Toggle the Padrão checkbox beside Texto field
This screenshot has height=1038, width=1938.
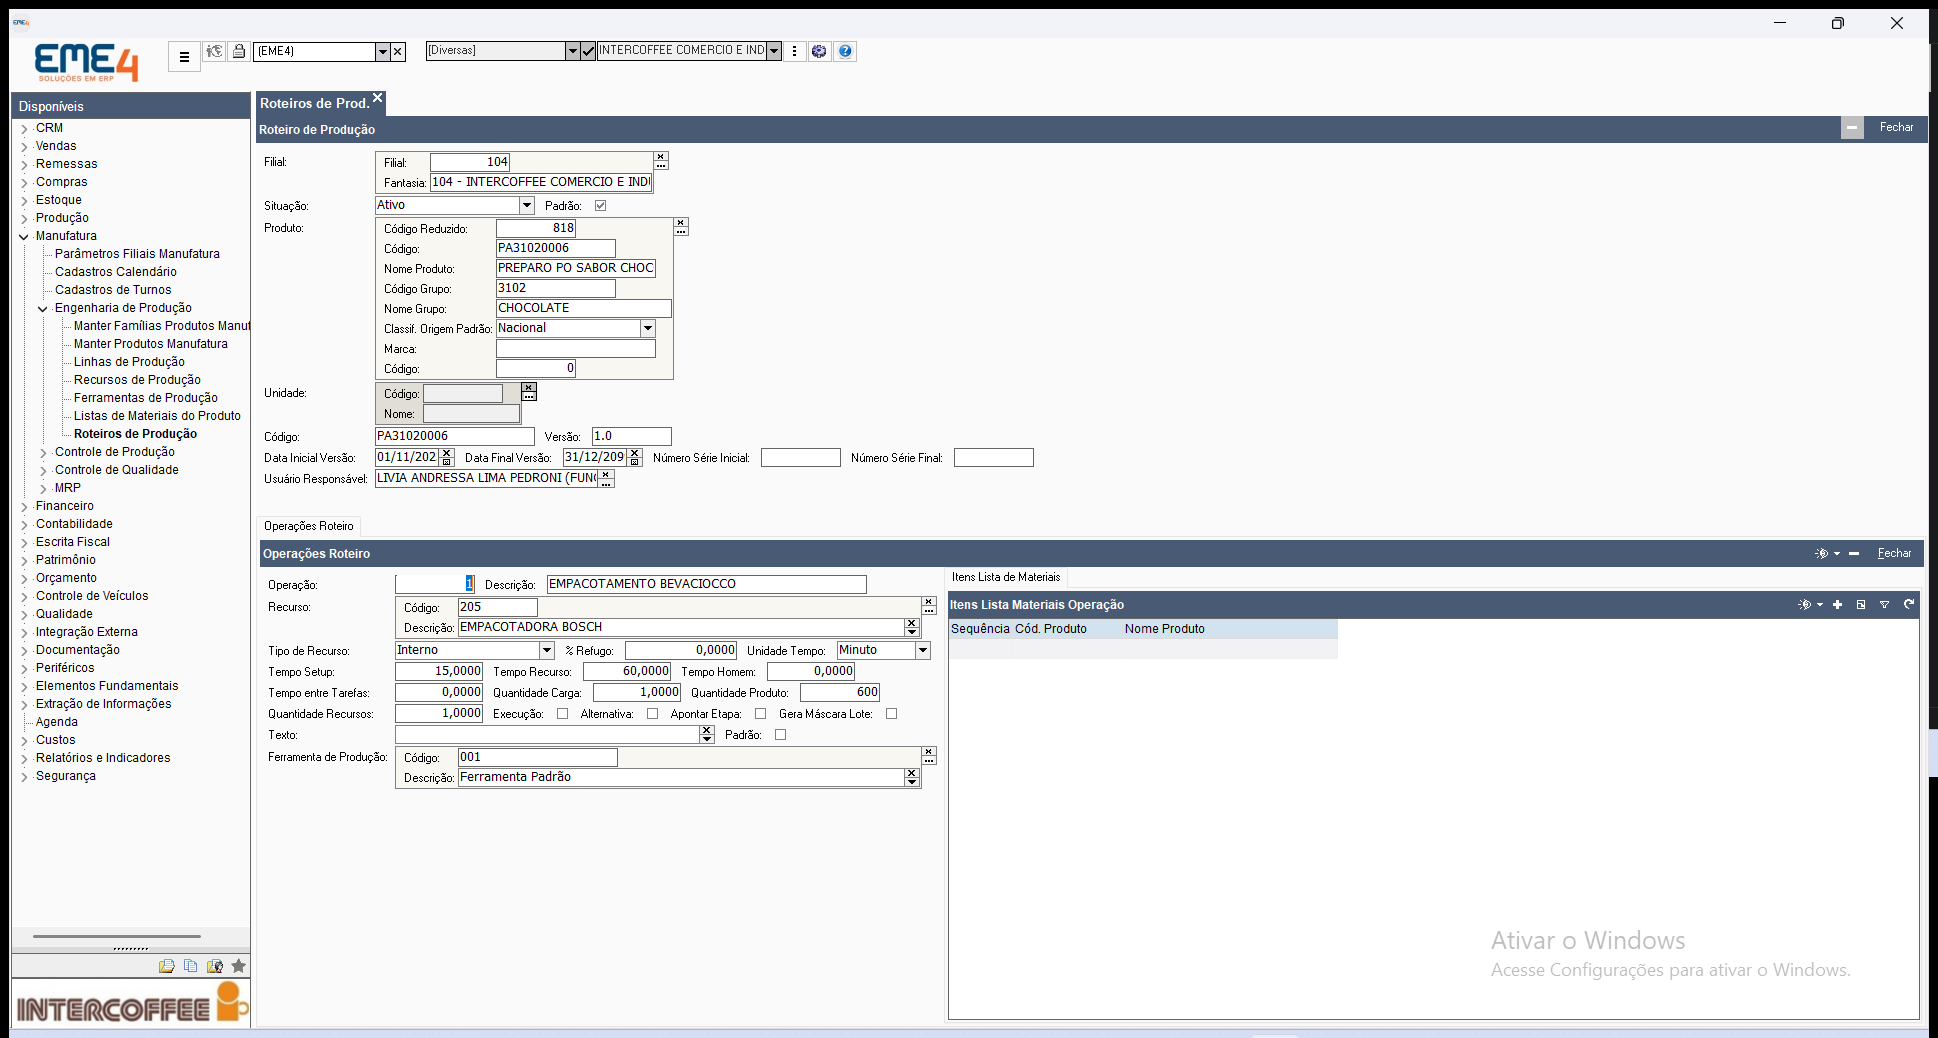780,735
